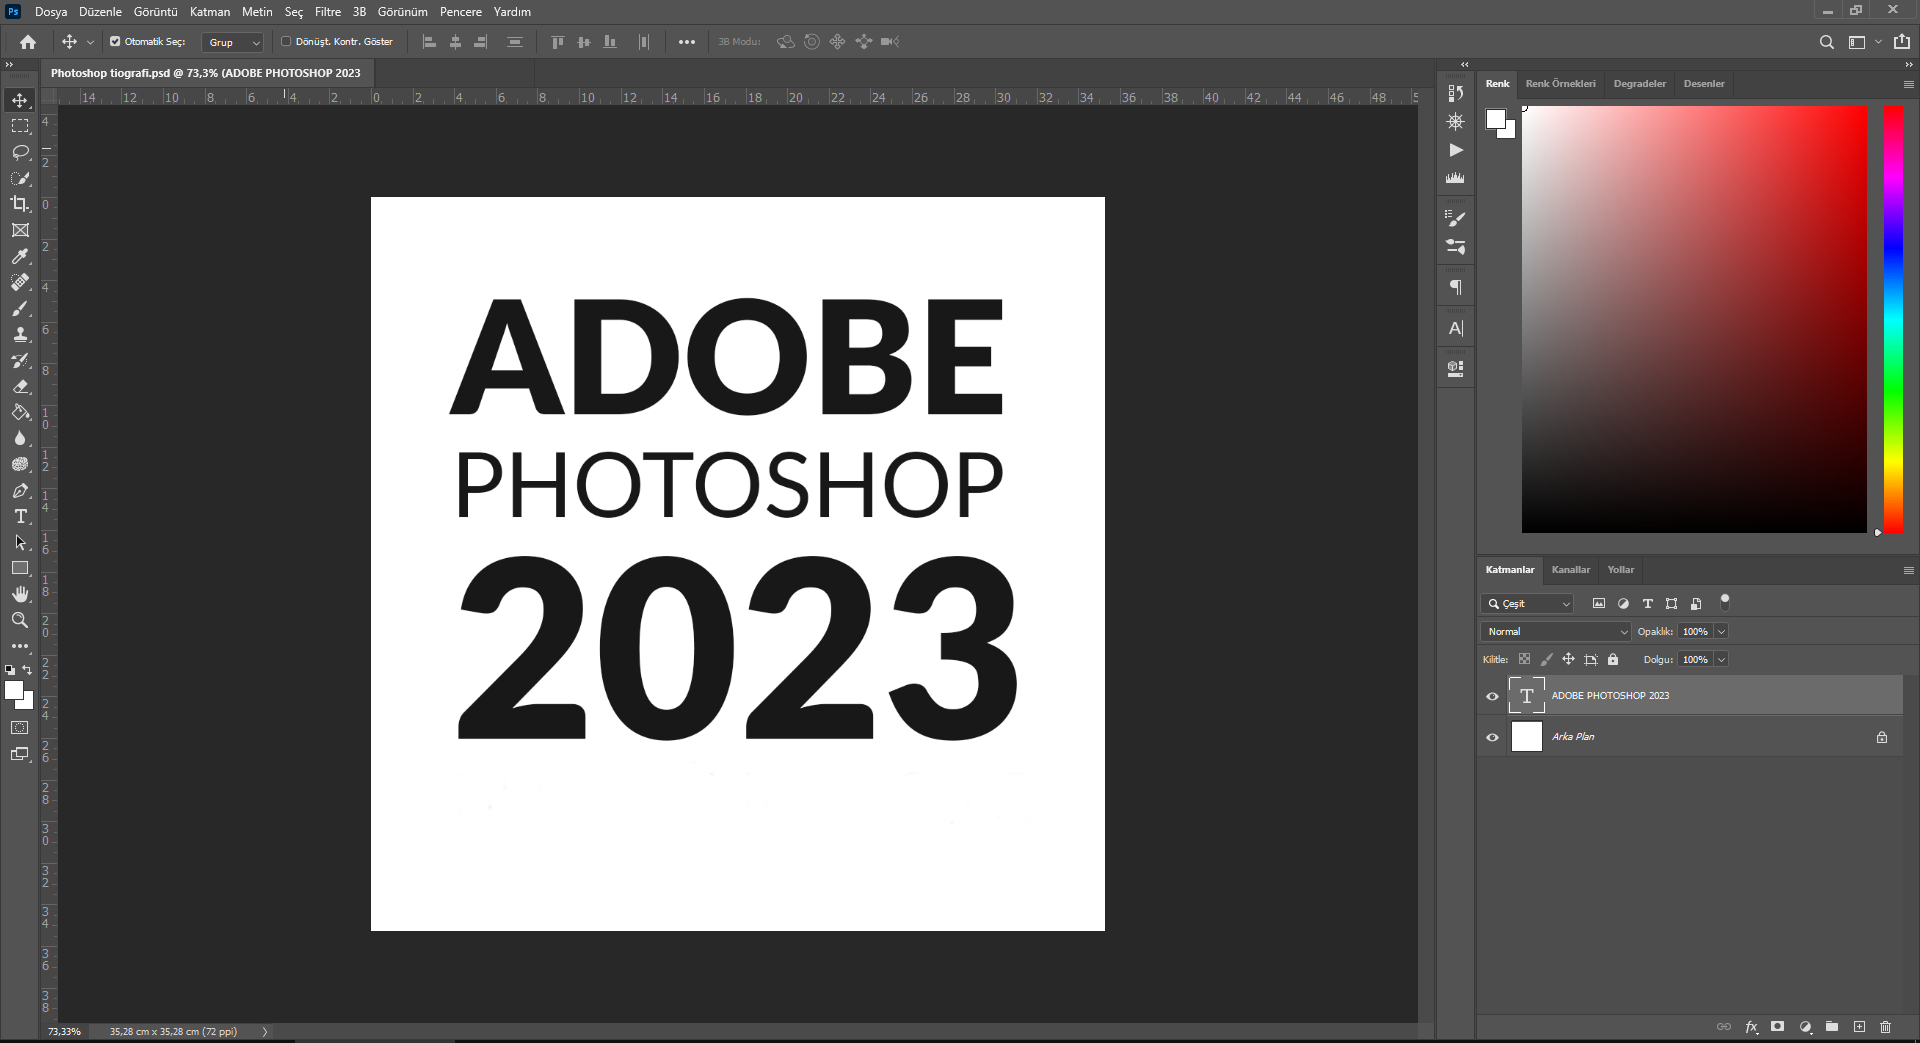Choose the Lasso tool
Image resolution: width=1920 pixels, height=1043 pixels.
click(20, 152)
